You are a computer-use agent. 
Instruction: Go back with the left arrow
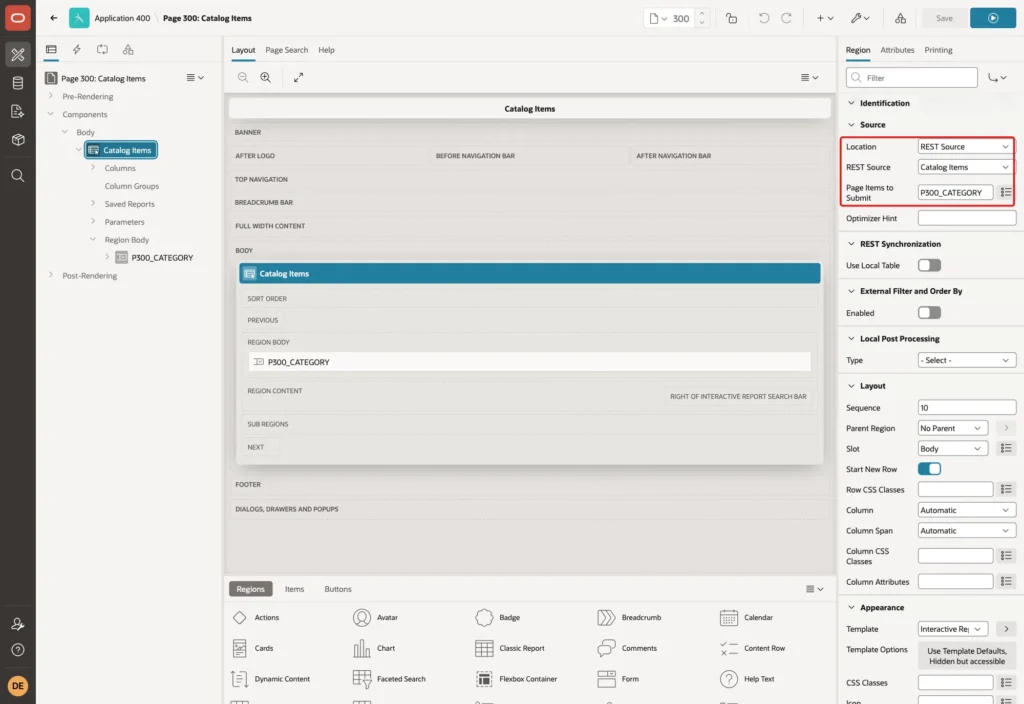(x=54, y=18)
